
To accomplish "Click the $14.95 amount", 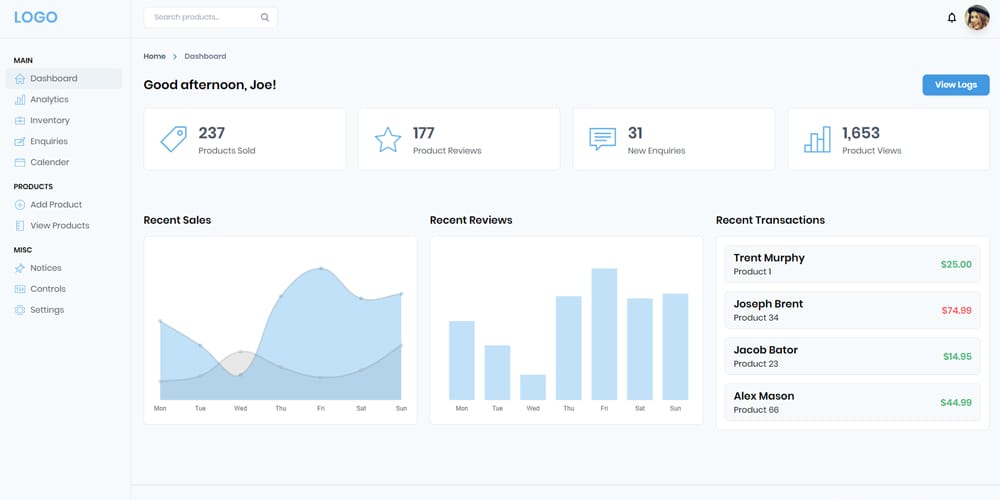I will coord(957,356).
